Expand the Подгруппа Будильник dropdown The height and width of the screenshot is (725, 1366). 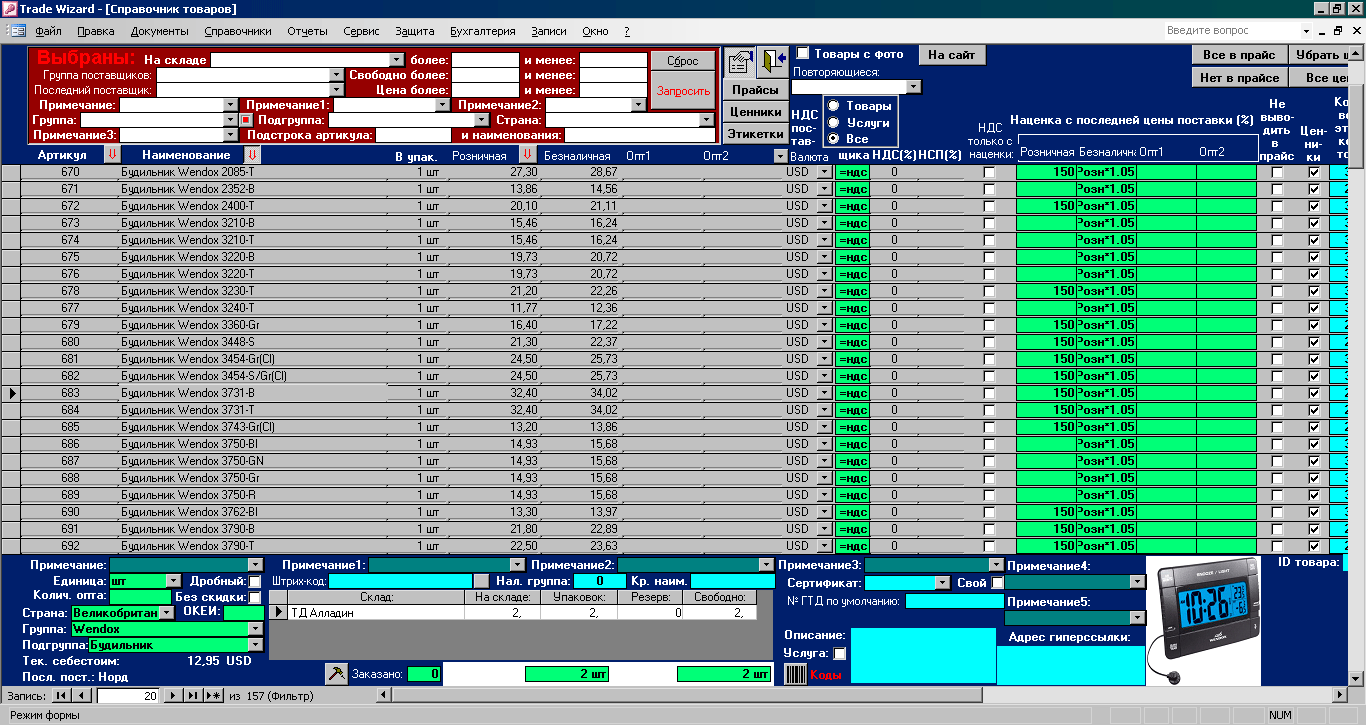(x=254, y=645)
